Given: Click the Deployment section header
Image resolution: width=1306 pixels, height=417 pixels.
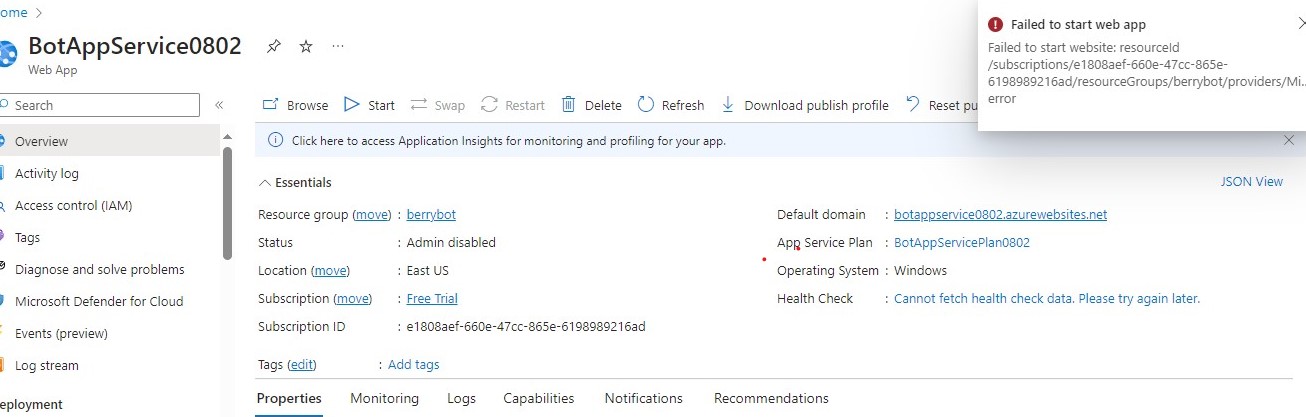Looking at the screenshot, I should 32,404.
